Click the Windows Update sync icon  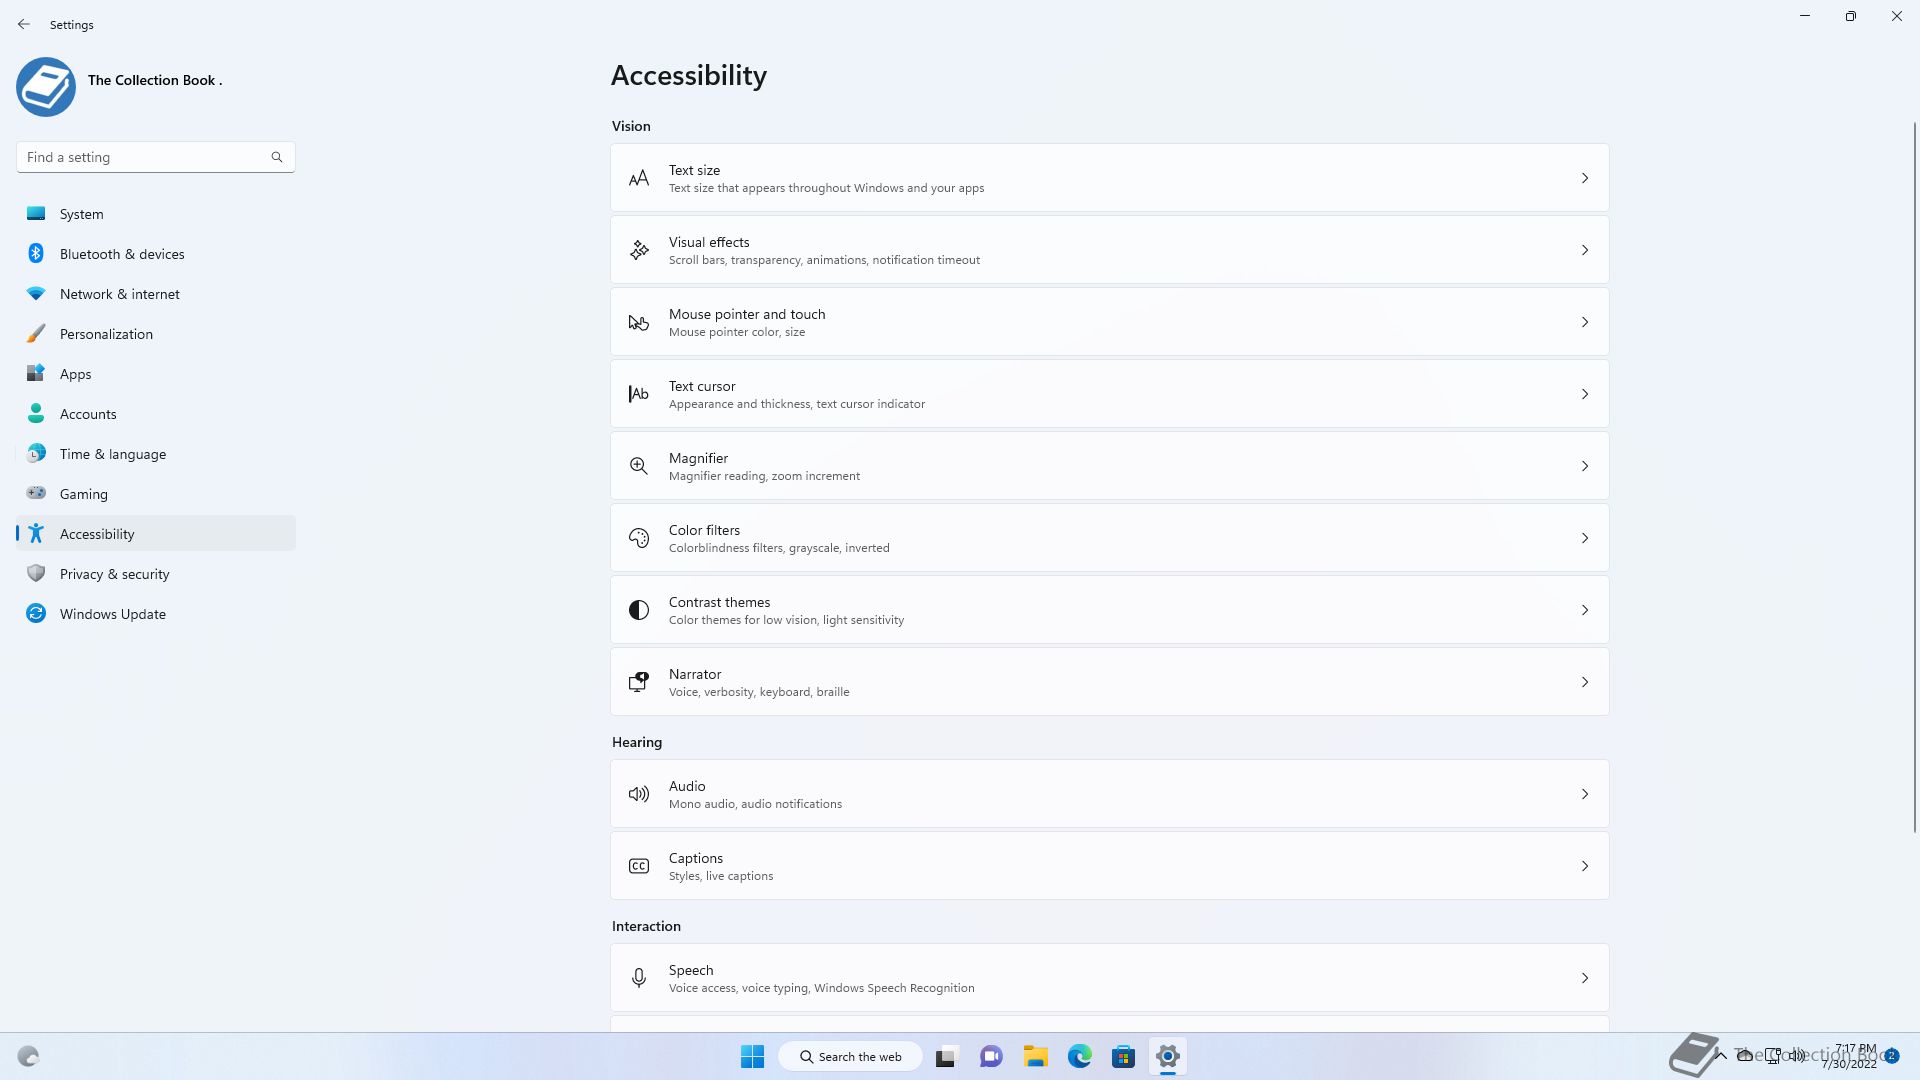(x=36, y=613)
